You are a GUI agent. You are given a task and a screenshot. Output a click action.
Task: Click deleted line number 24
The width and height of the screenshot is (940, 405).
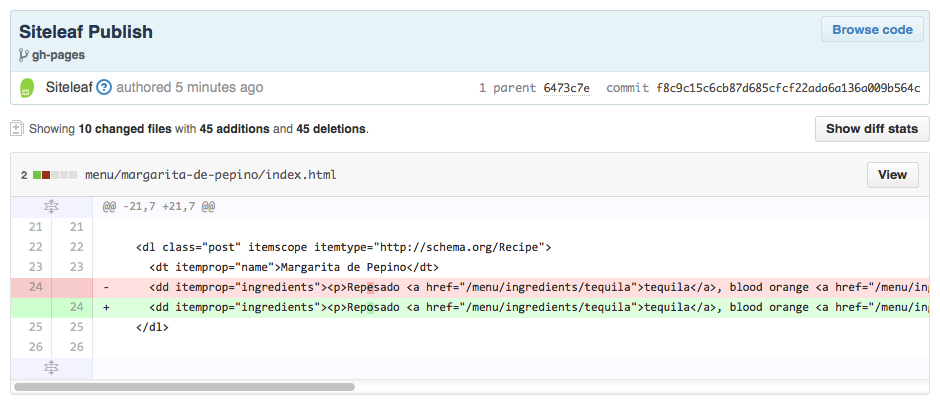point(36,287)
